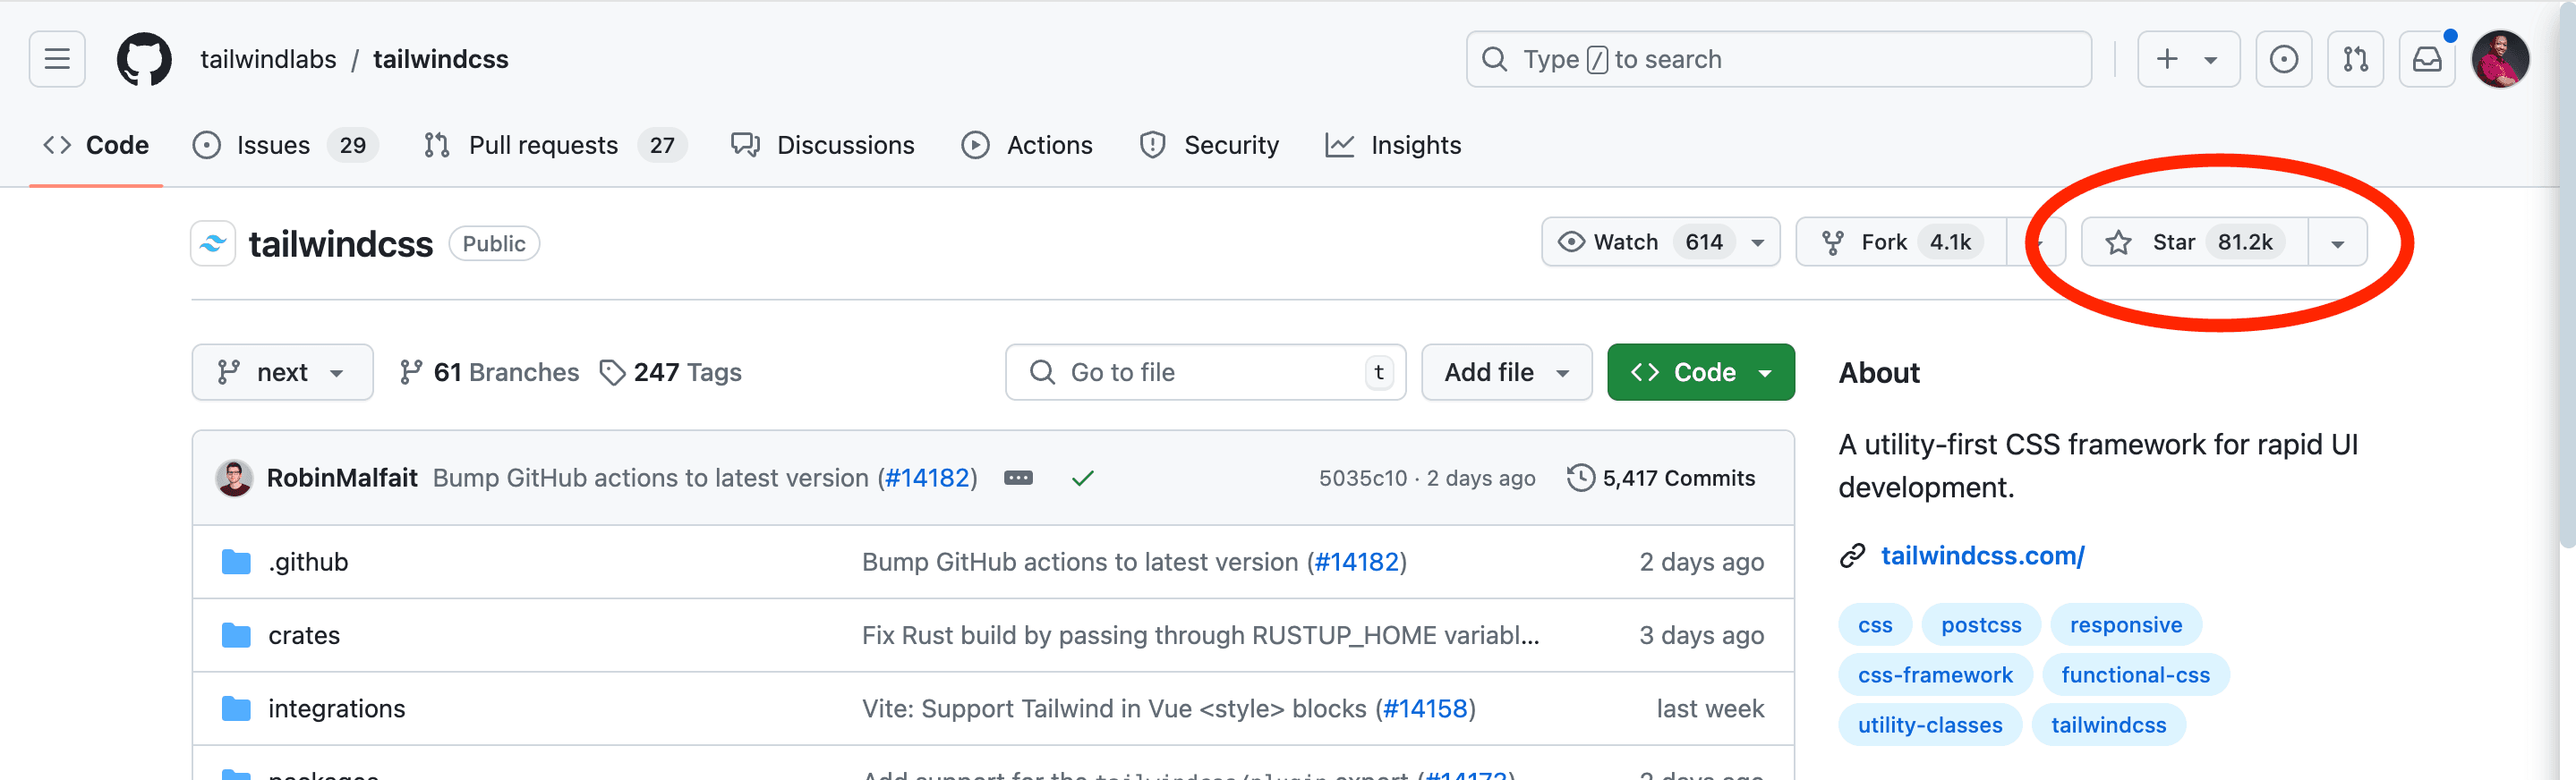Go to GitHub home via Octocat logo
The image size is (2576, 780).
tap(144, 59)
